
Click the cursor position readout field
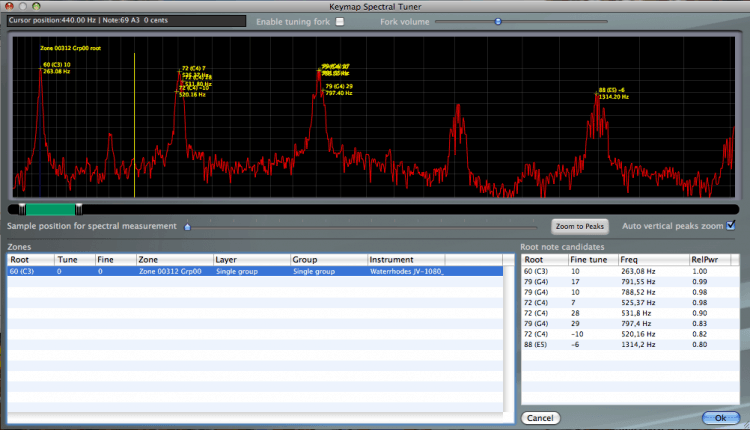click(126, 21)
